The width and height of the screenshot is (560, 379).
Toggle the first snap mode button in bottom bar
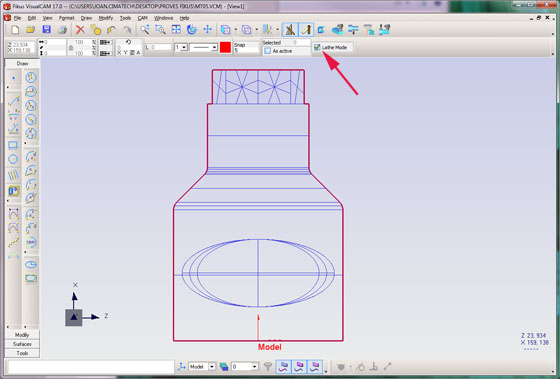click(x=284, y=366)
